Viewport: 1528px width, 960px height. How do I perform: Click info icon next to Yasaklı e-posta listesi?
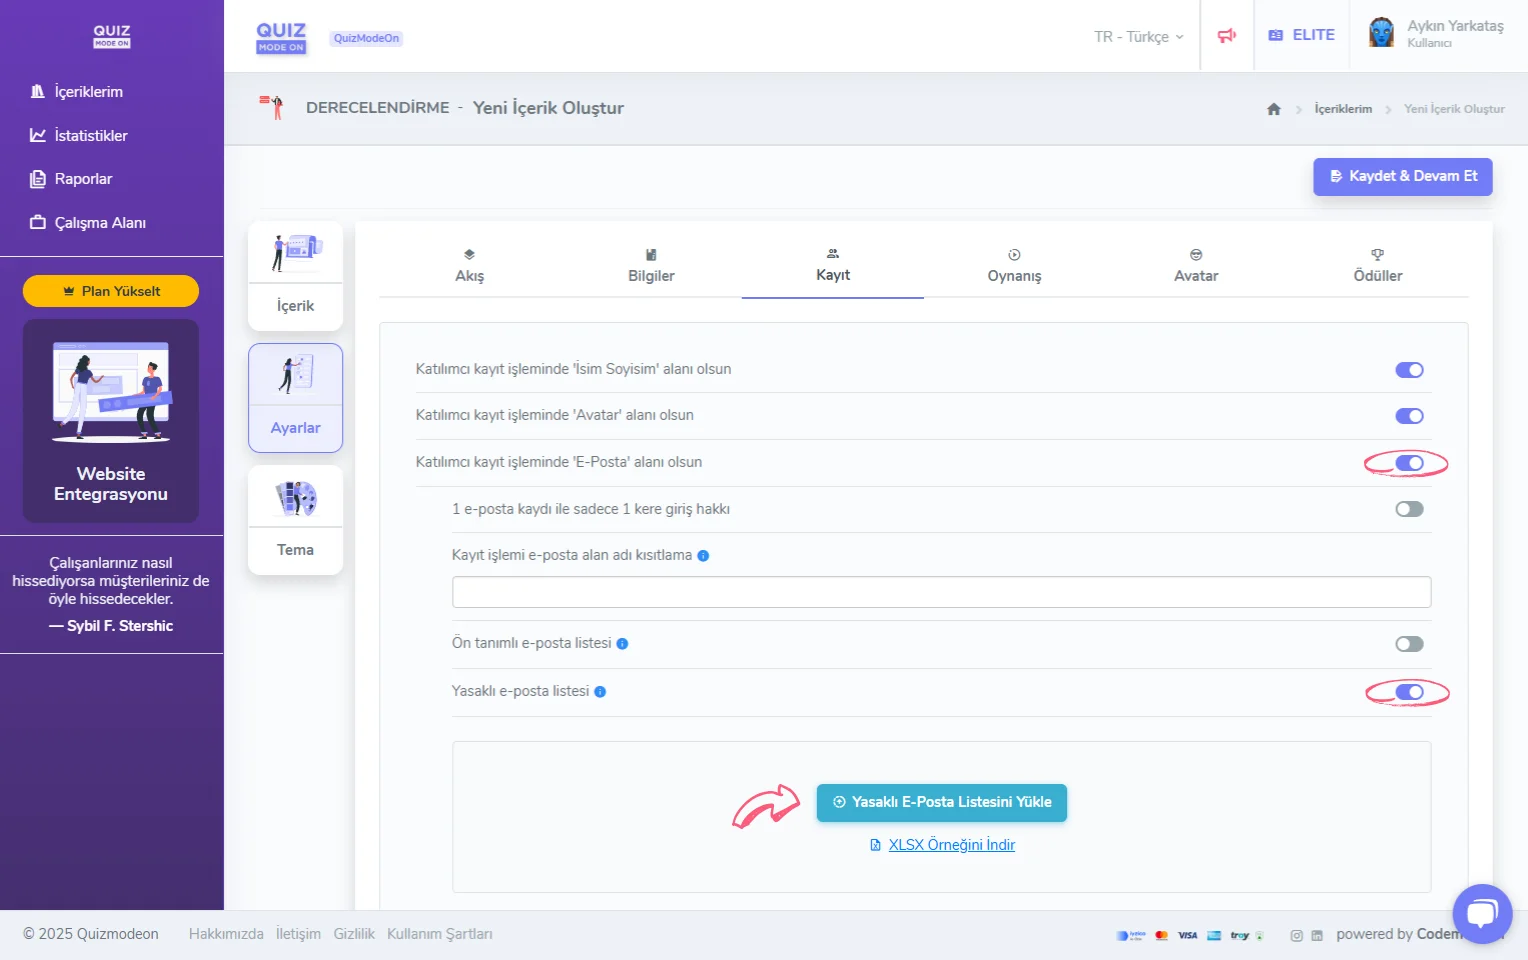tap(600, 692)
